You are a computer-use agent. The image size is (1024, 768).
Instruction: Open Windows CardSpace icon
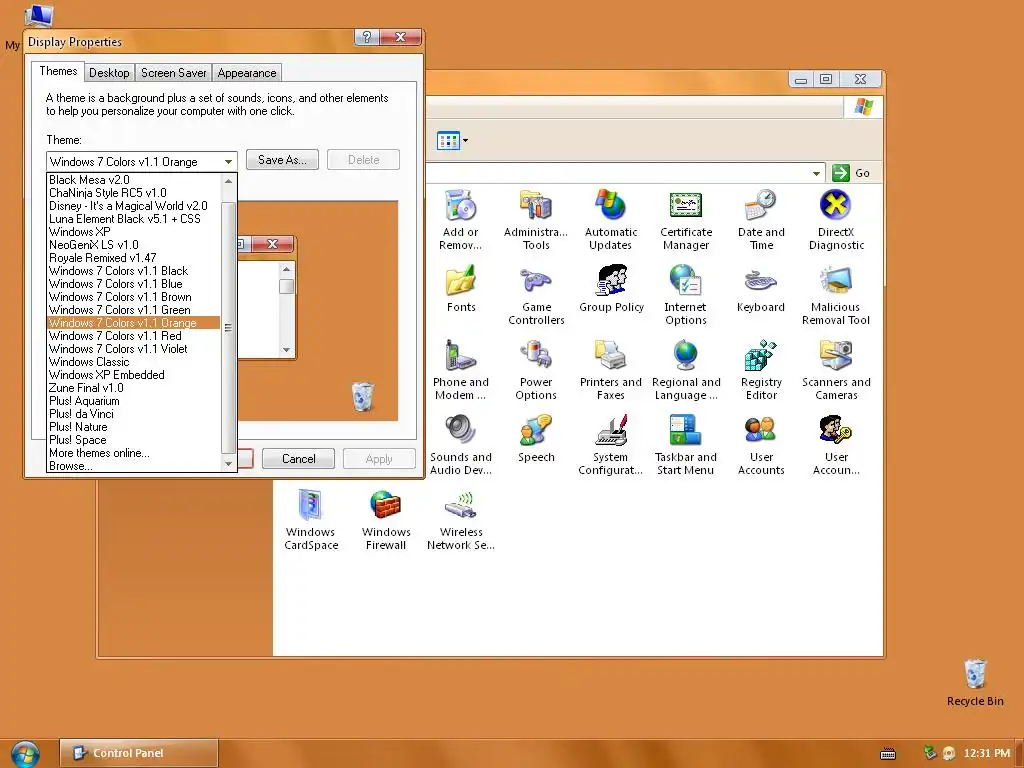[311, 520]
